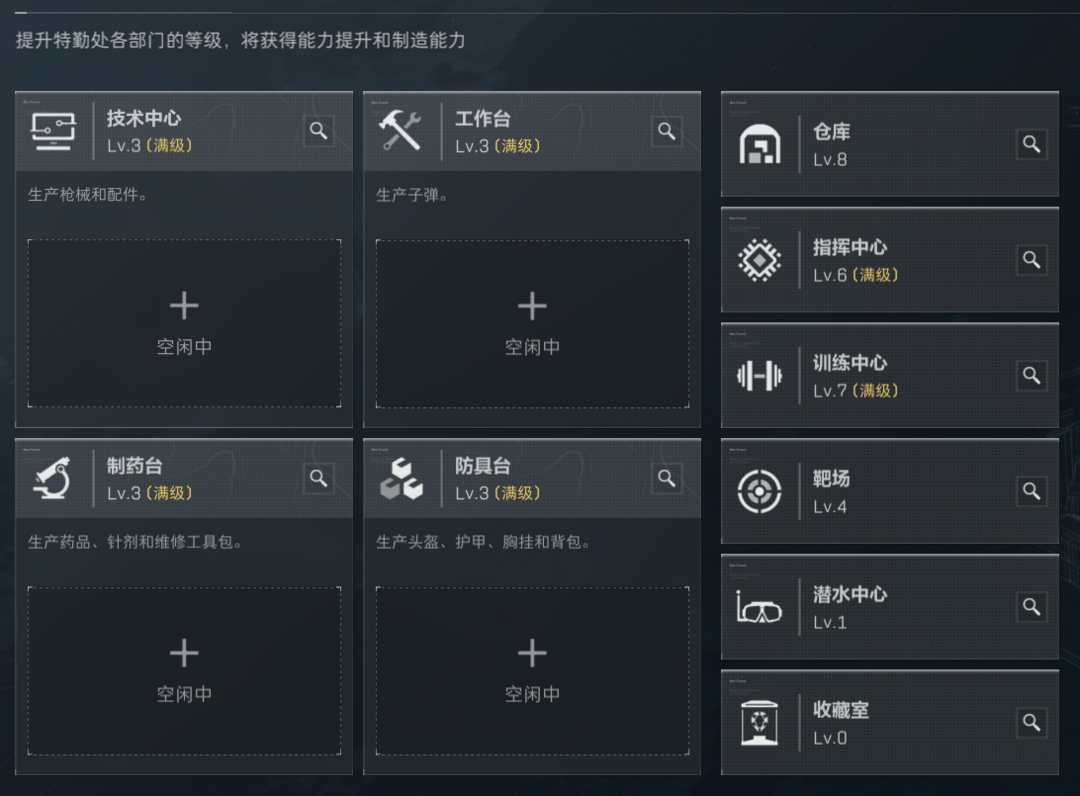Image resolution: width=1080 pixels, height=796 pixels.
Task: Inspect 技术中心 details via magnifier
Action: pyautogui.click(x=318, y=130)
